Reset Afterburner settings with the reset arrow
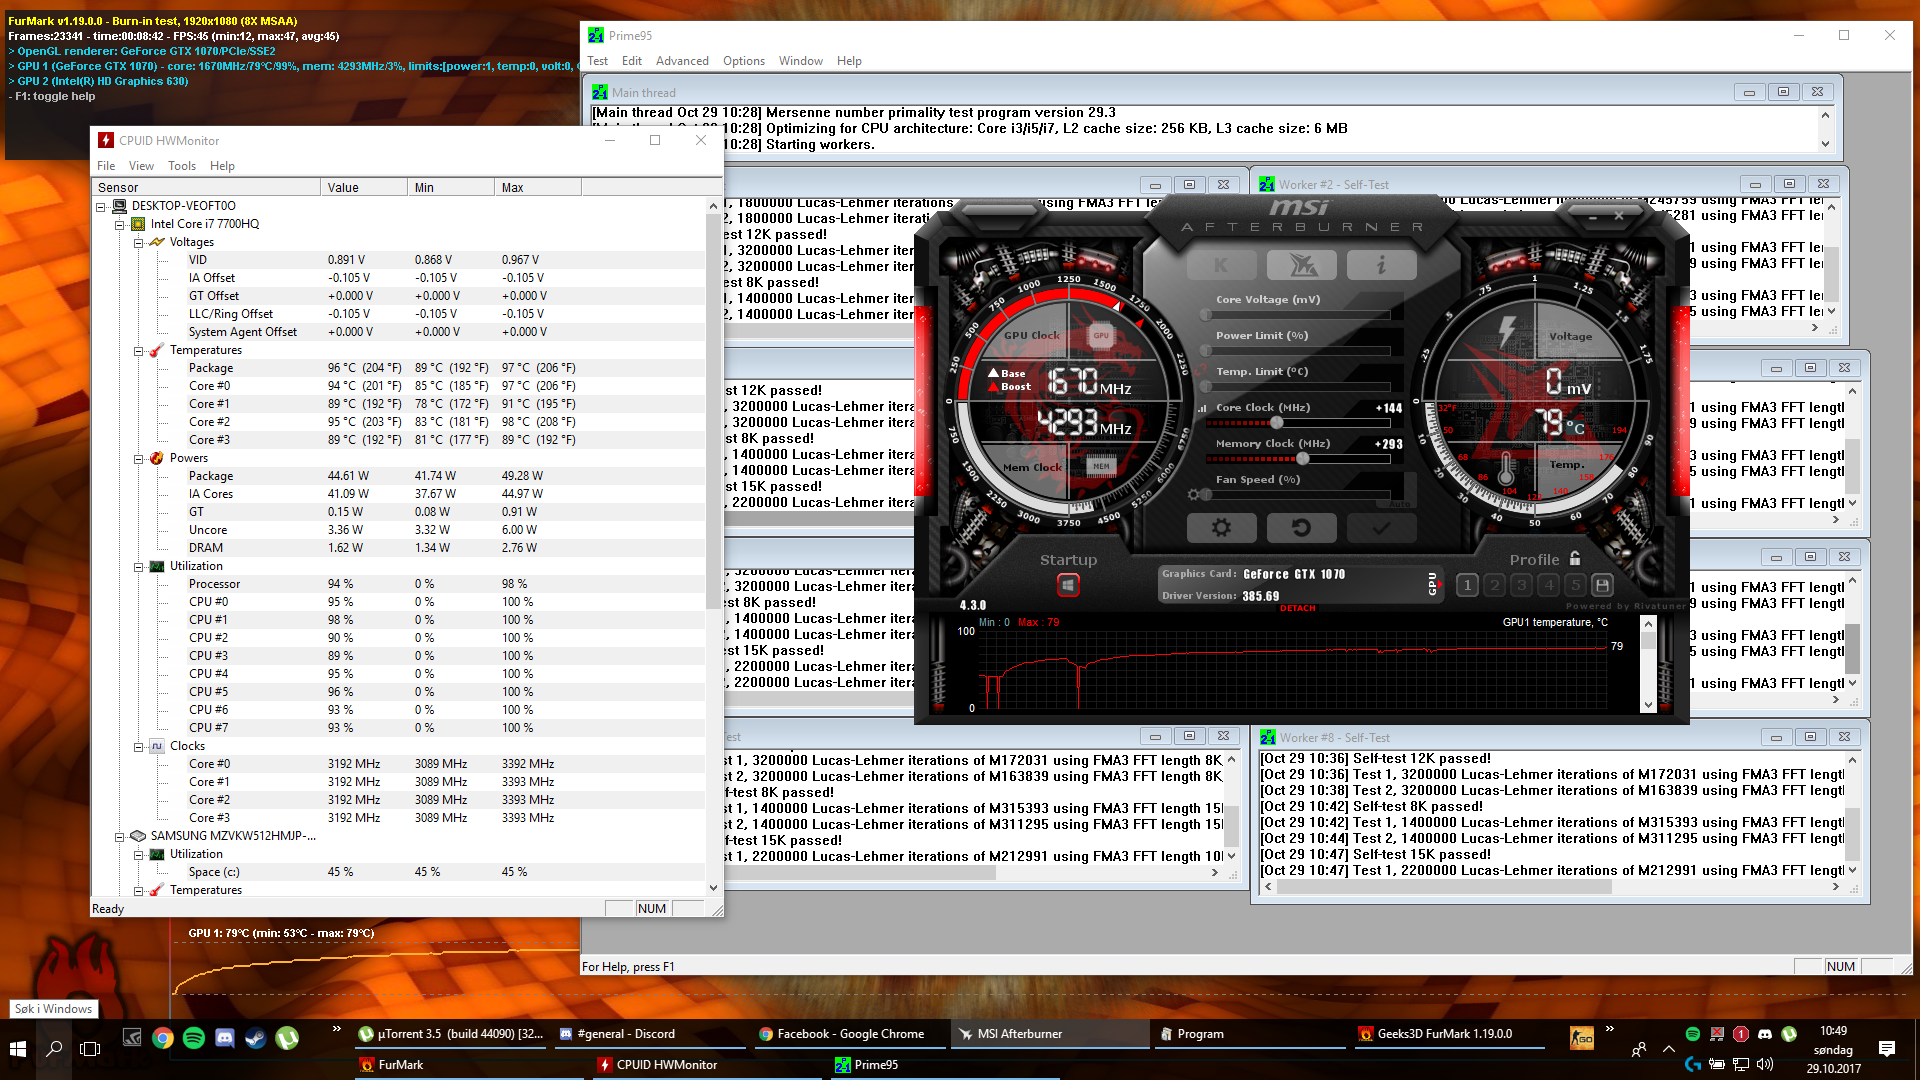This screenshot has height=1080, width=1920. pos(1301,527)
